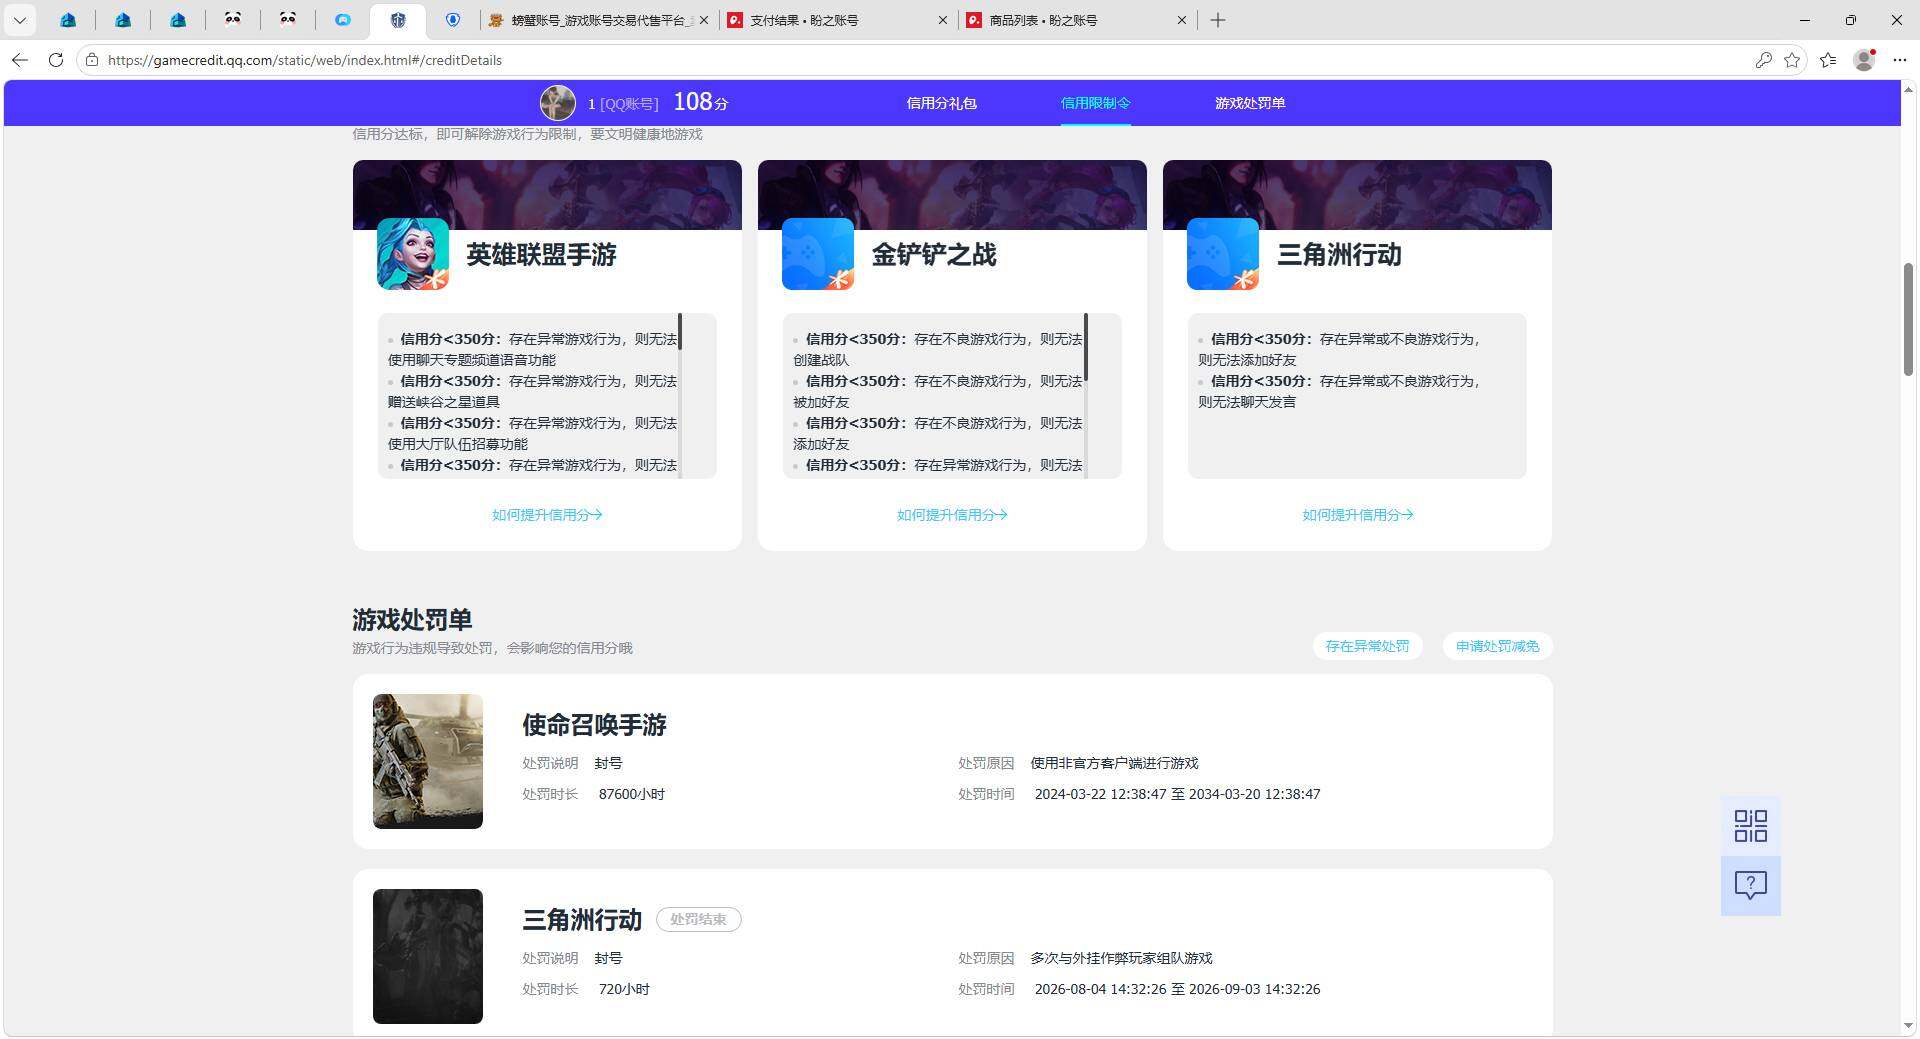This screenshot has width=1920, height=1039.
Task: Open the saved passwords key icon
Action: pos(1763,60)
